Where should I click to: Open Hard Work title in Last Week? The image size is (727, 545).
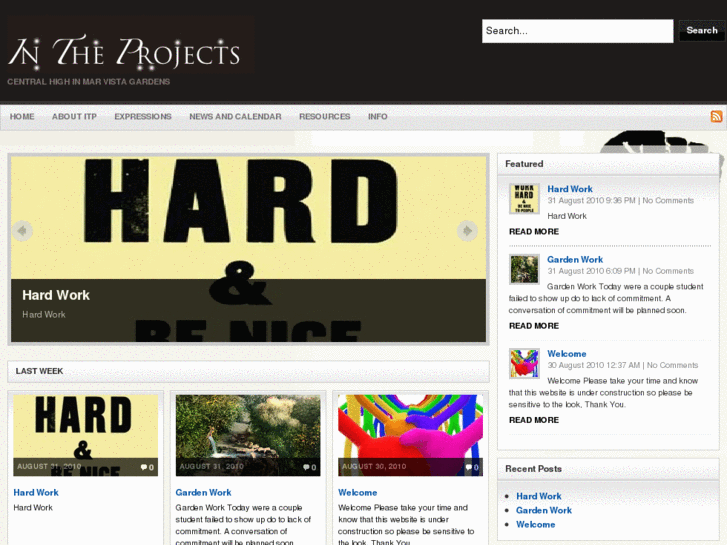[x=36, y=493]
